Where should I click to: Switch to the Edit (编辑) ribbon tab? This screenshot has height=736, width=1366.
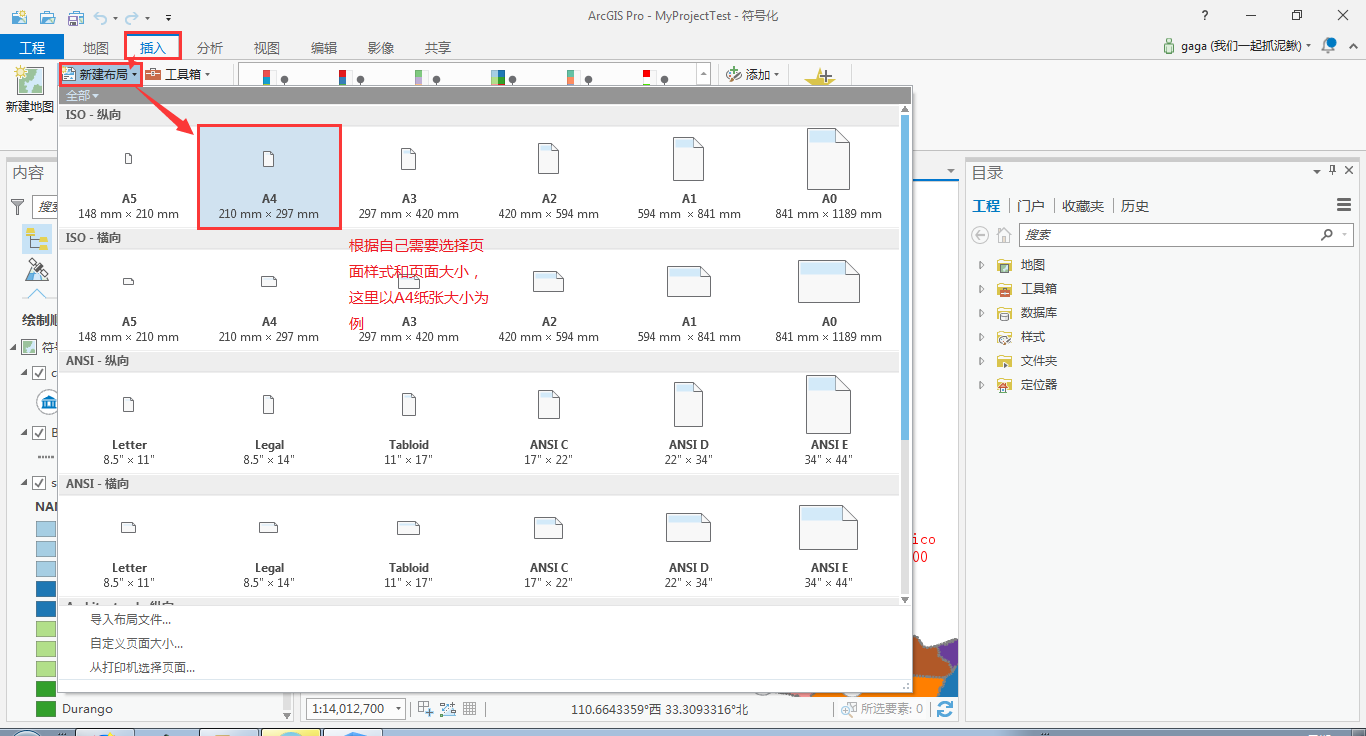pos(324,47)
